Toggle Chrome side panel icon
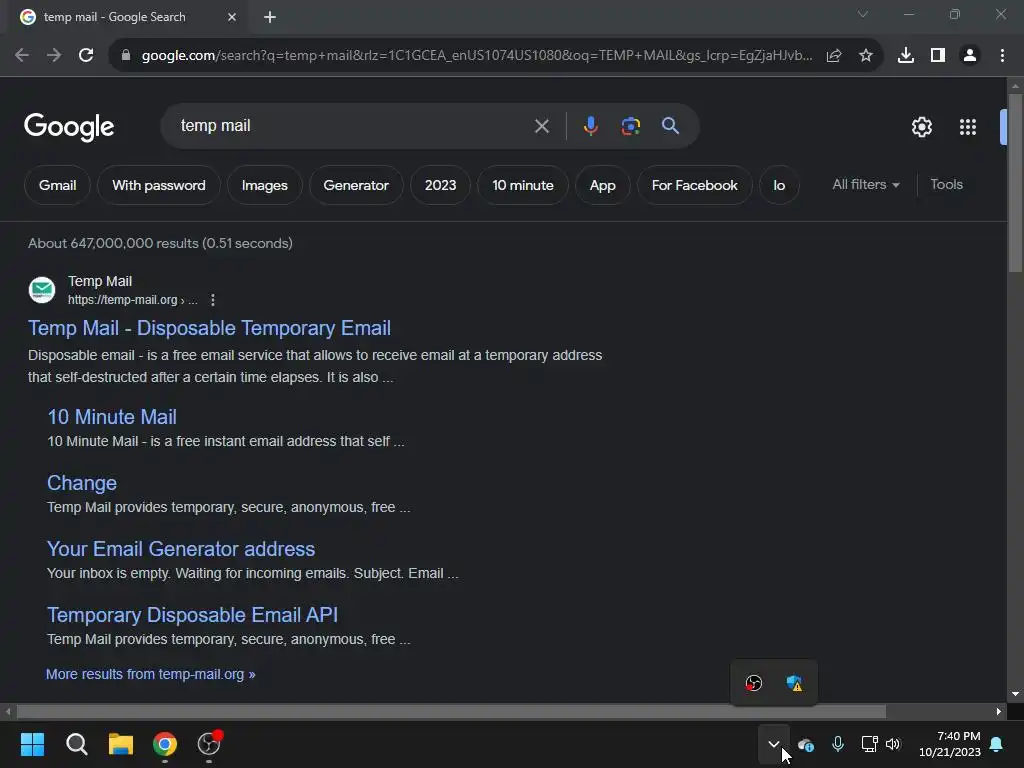 click(x=938, y=56)
